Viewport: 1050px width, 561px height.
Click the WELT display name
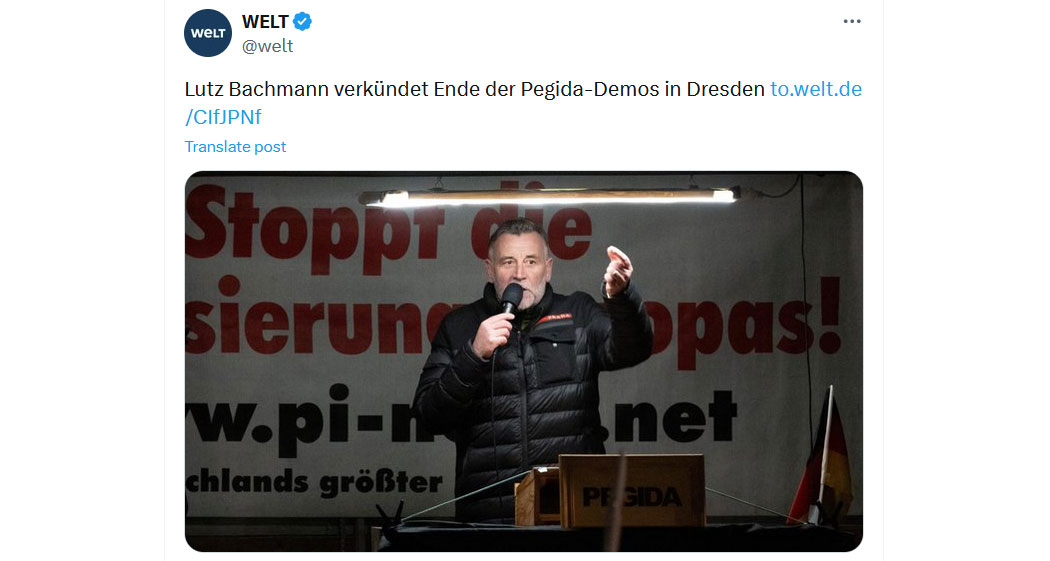click(x=265, y=21)
